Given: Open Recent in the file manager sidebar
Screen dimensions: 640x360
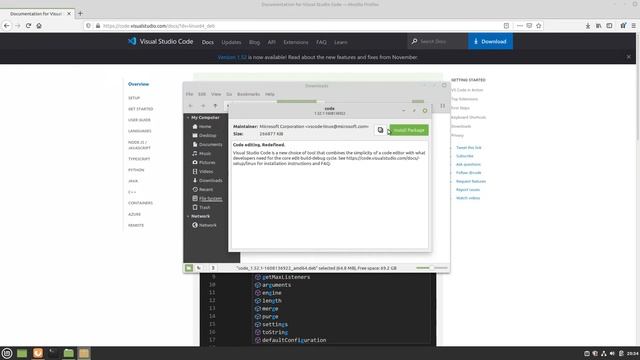Looking at the screenshot, I should coord(206,189).
